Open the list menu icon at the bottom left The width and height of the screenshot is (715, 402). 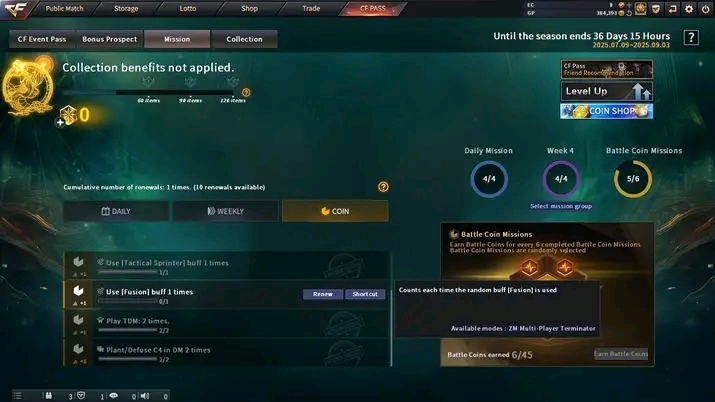coord(17,396)
